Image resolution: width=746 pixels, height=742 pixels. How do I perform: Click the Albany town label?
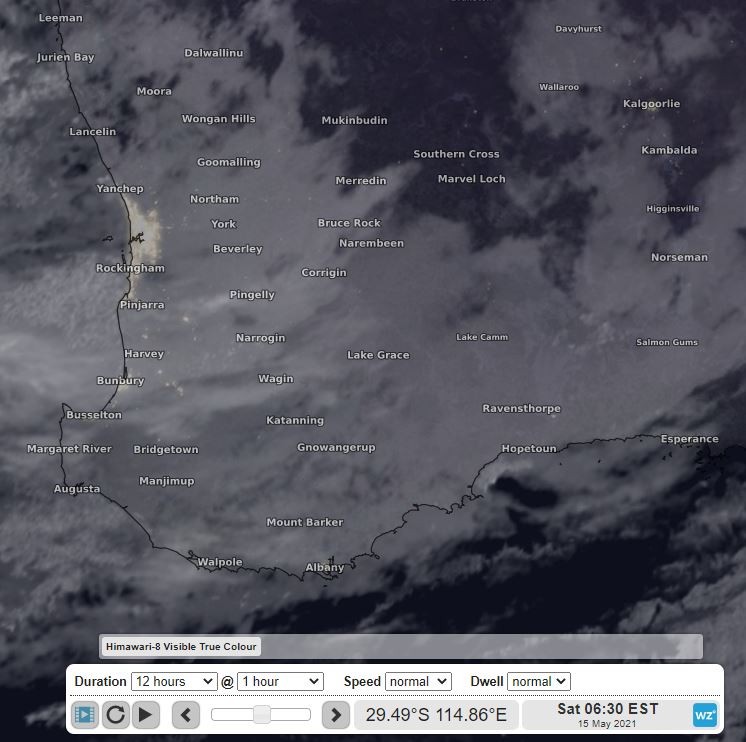pos(324,568)
